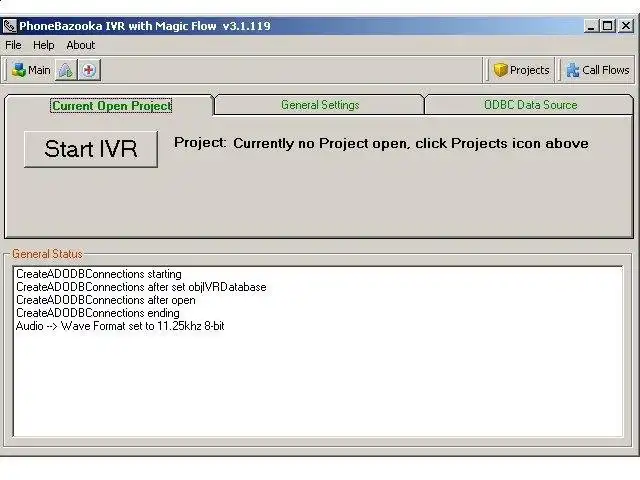Screen dimensions: 640x480
Task: Click the General Status group label
Action: coord(47,254)
